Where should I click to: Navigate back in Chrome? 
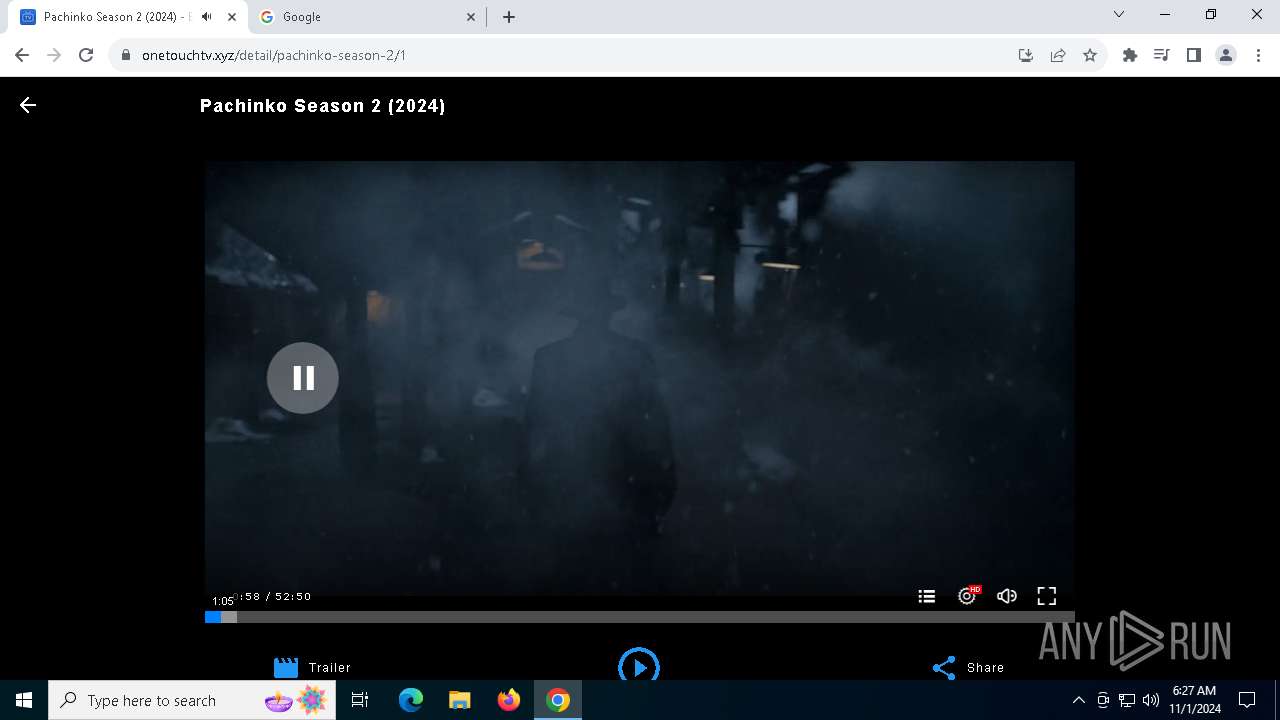(x=22, y=55)
